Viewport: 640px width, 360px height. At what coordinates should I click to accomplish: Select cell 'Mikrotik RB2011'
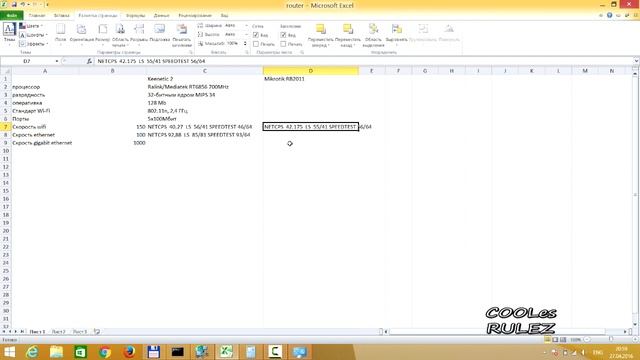pyautogui.click(x=311, y=79)
